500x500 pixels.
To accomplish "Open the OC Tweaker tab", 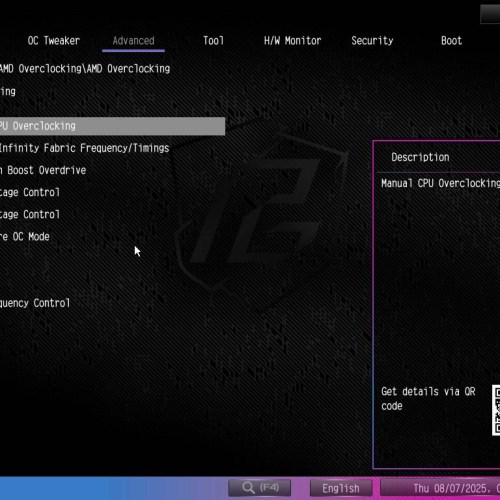I will (x=54, y=41).
